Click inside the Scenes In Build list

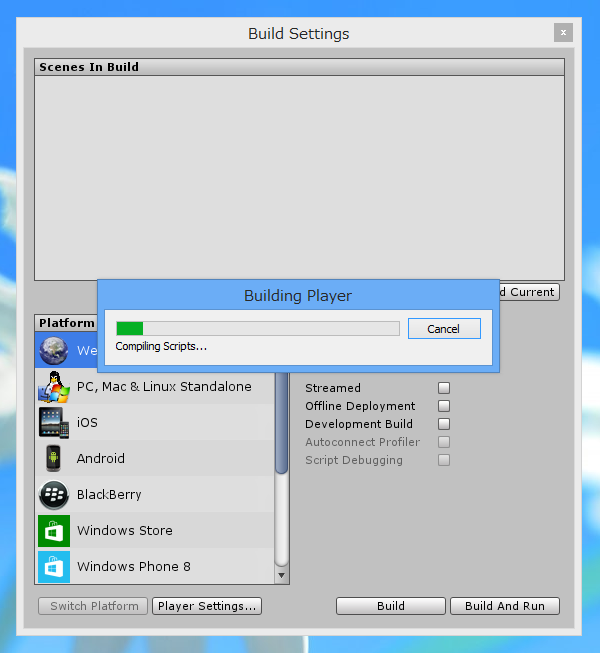[299, 178]
